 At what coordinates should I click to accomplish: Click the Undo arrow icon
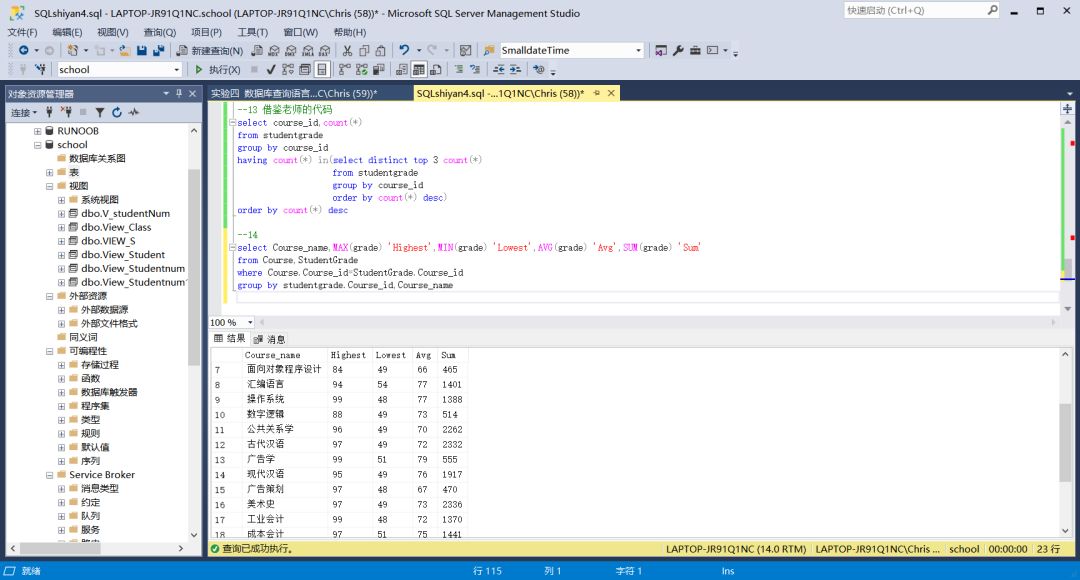(x=404, y=50)
